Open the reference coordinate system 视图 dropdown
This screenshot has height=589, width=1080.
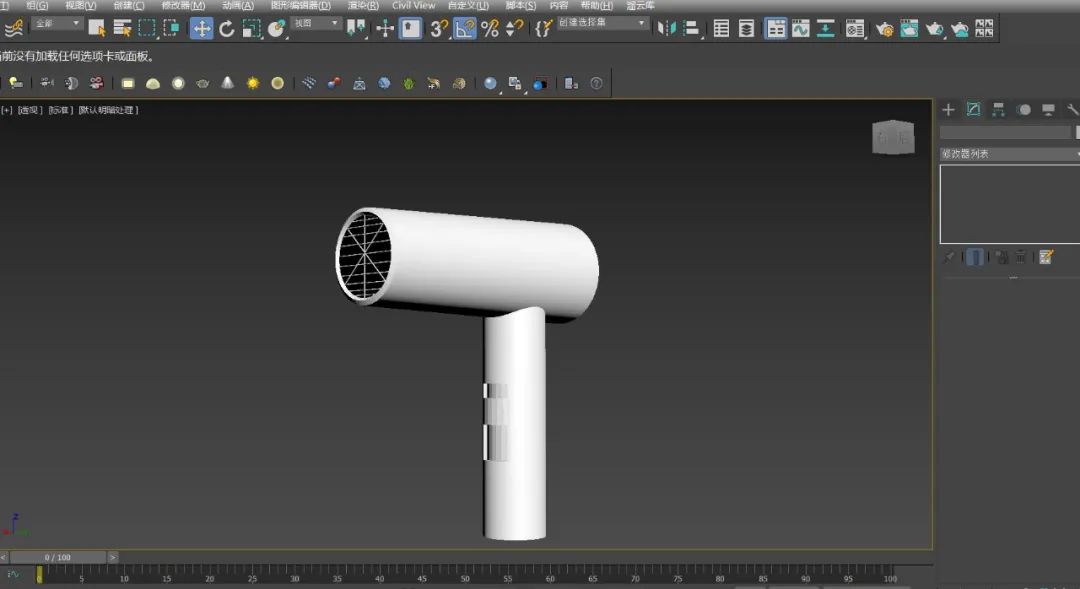316,23
